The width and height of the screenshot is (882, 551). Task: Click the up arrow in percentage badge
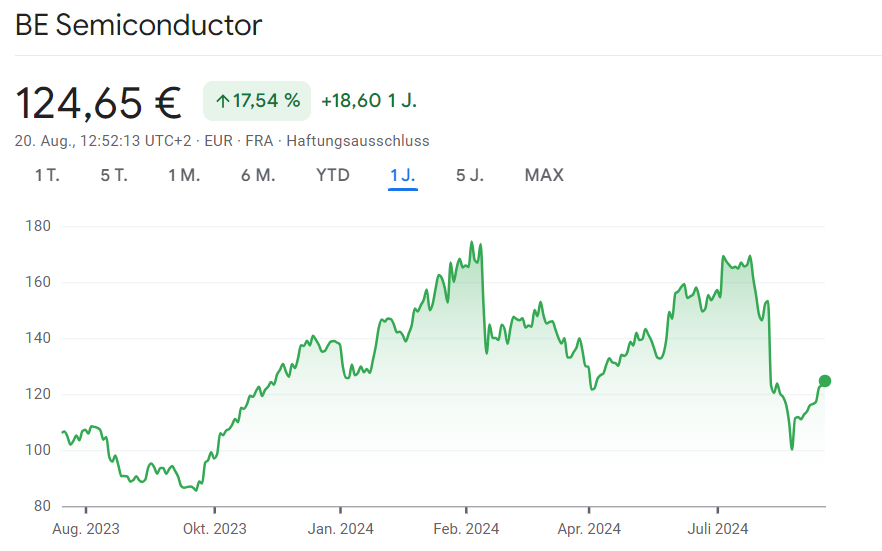223,101
